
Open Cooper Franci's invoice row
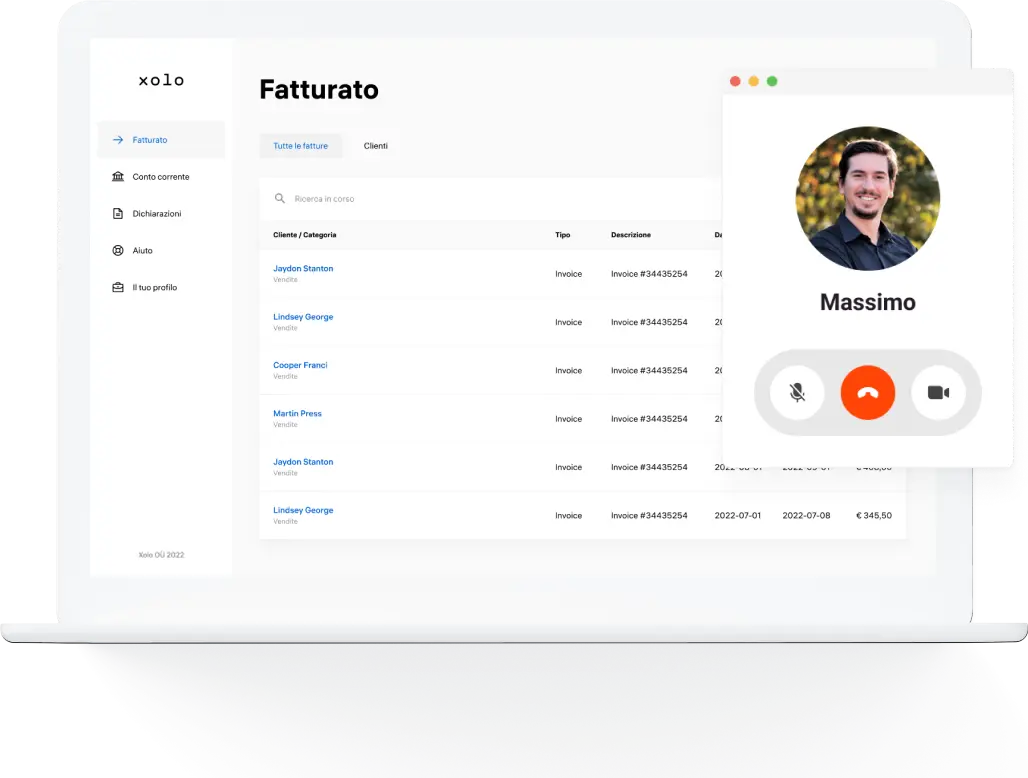[300, 365]
